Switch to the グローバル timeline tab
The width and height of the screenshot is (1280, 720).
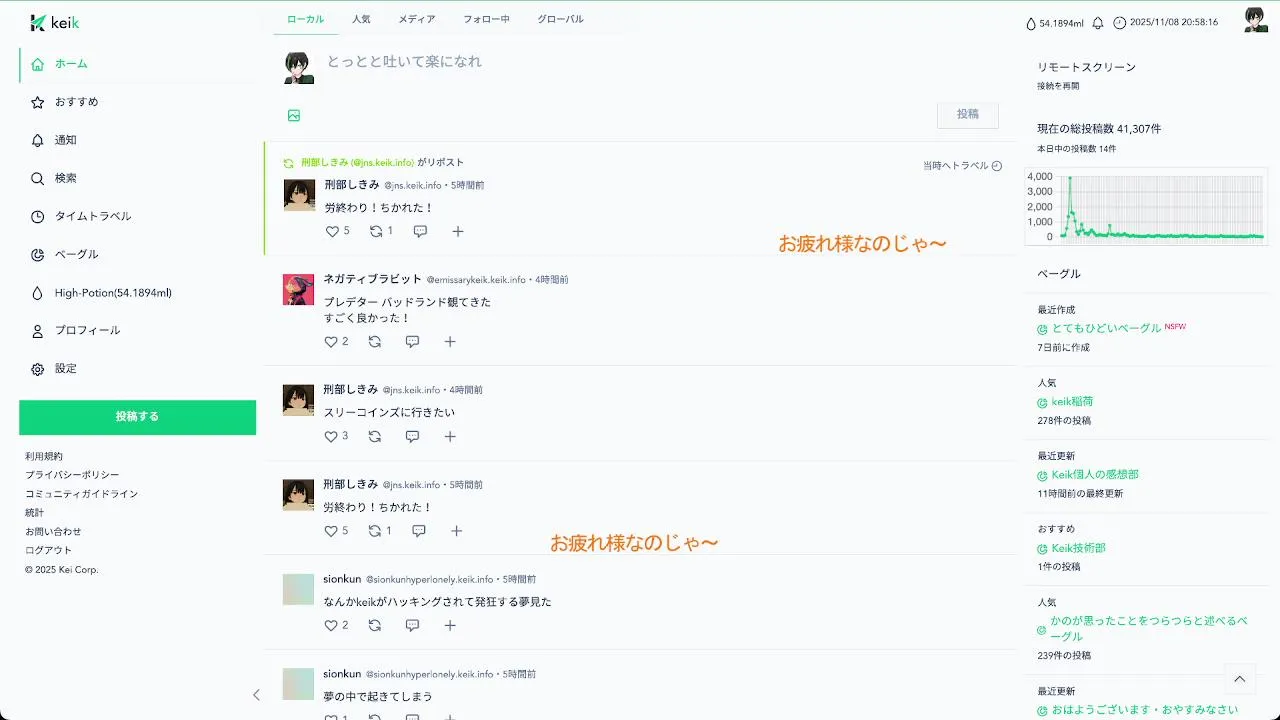click(x=560, y=19)
